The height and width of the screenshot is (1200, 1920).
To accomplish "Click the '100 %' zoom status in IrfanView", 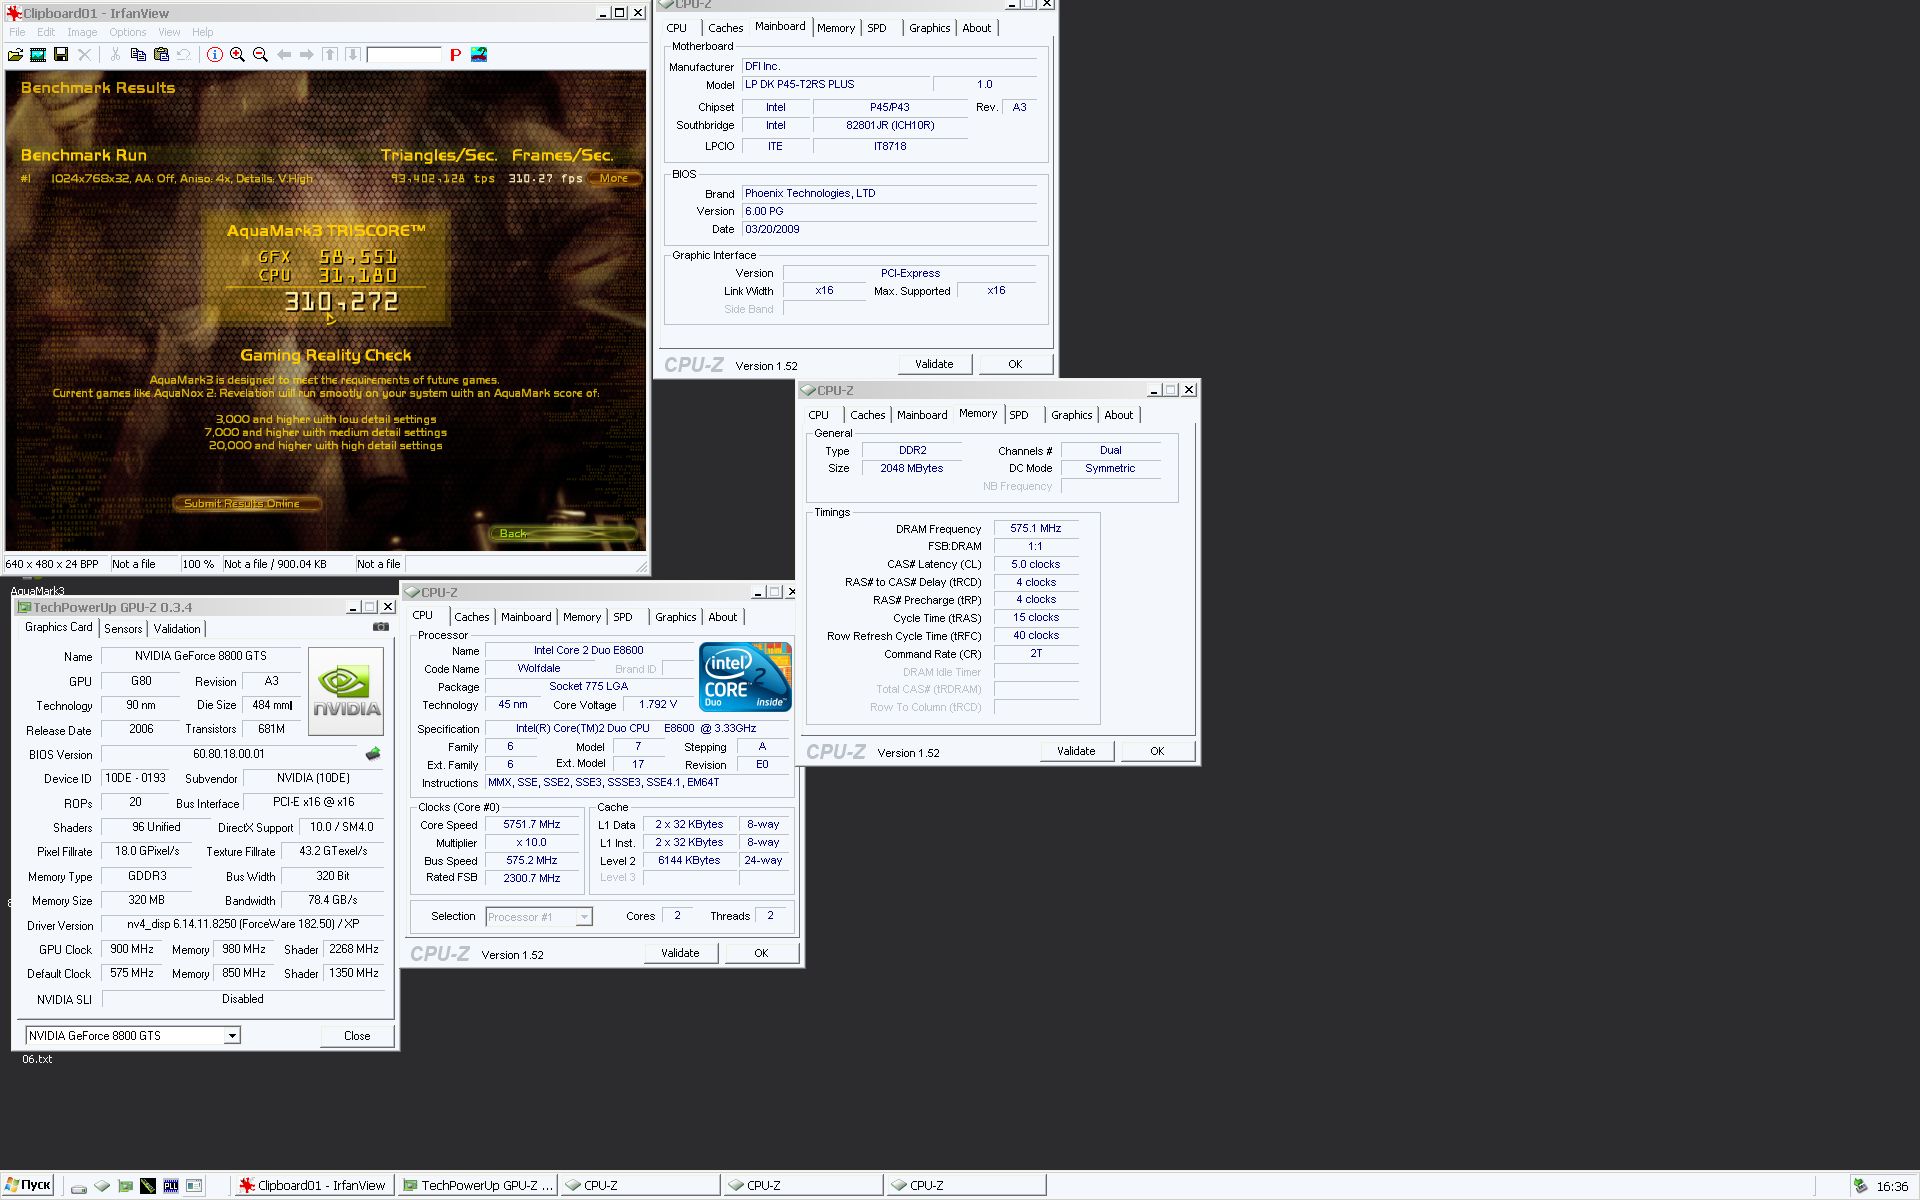I will 198,564.
